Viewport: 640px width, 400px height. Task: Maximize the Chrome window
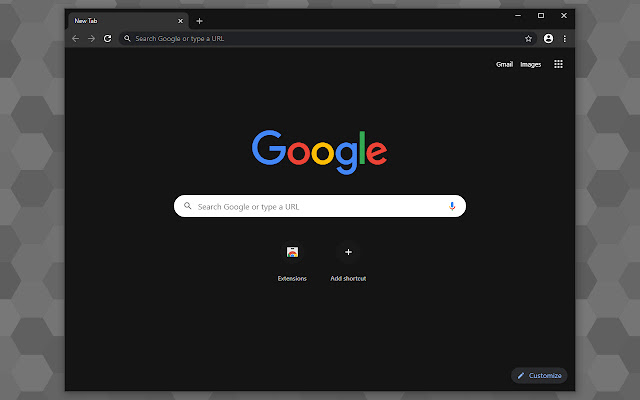(541, 16)
